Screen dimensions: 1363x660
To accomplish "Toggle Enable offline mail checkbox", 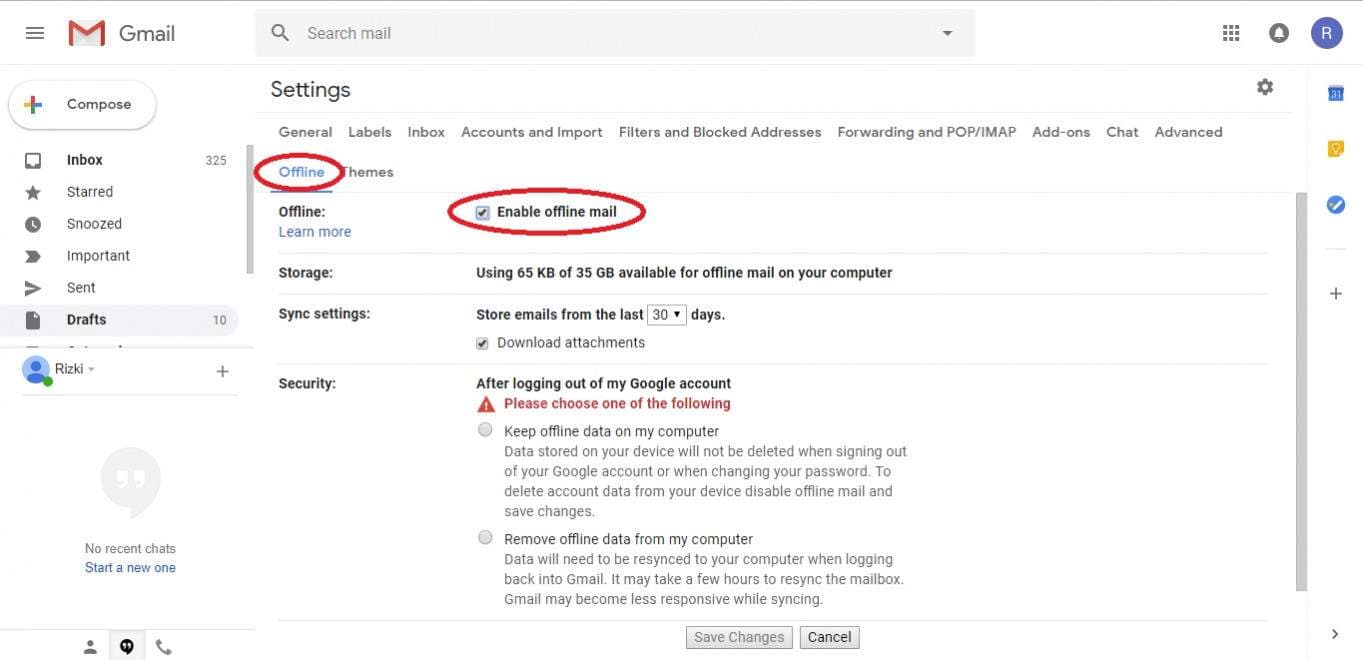I will click(483, 213).
